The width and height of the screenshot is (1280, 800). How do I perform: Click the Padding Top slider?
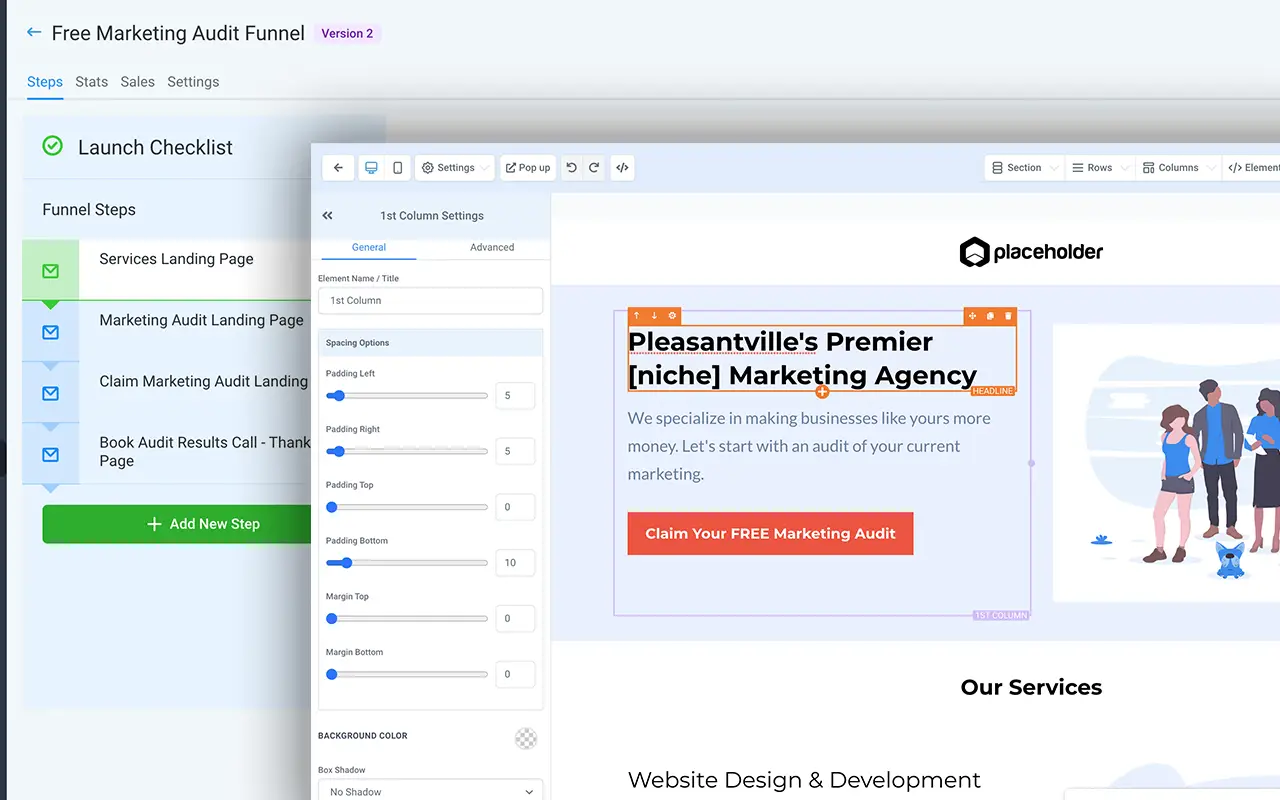pyautogui.click(x=407, y=507)
